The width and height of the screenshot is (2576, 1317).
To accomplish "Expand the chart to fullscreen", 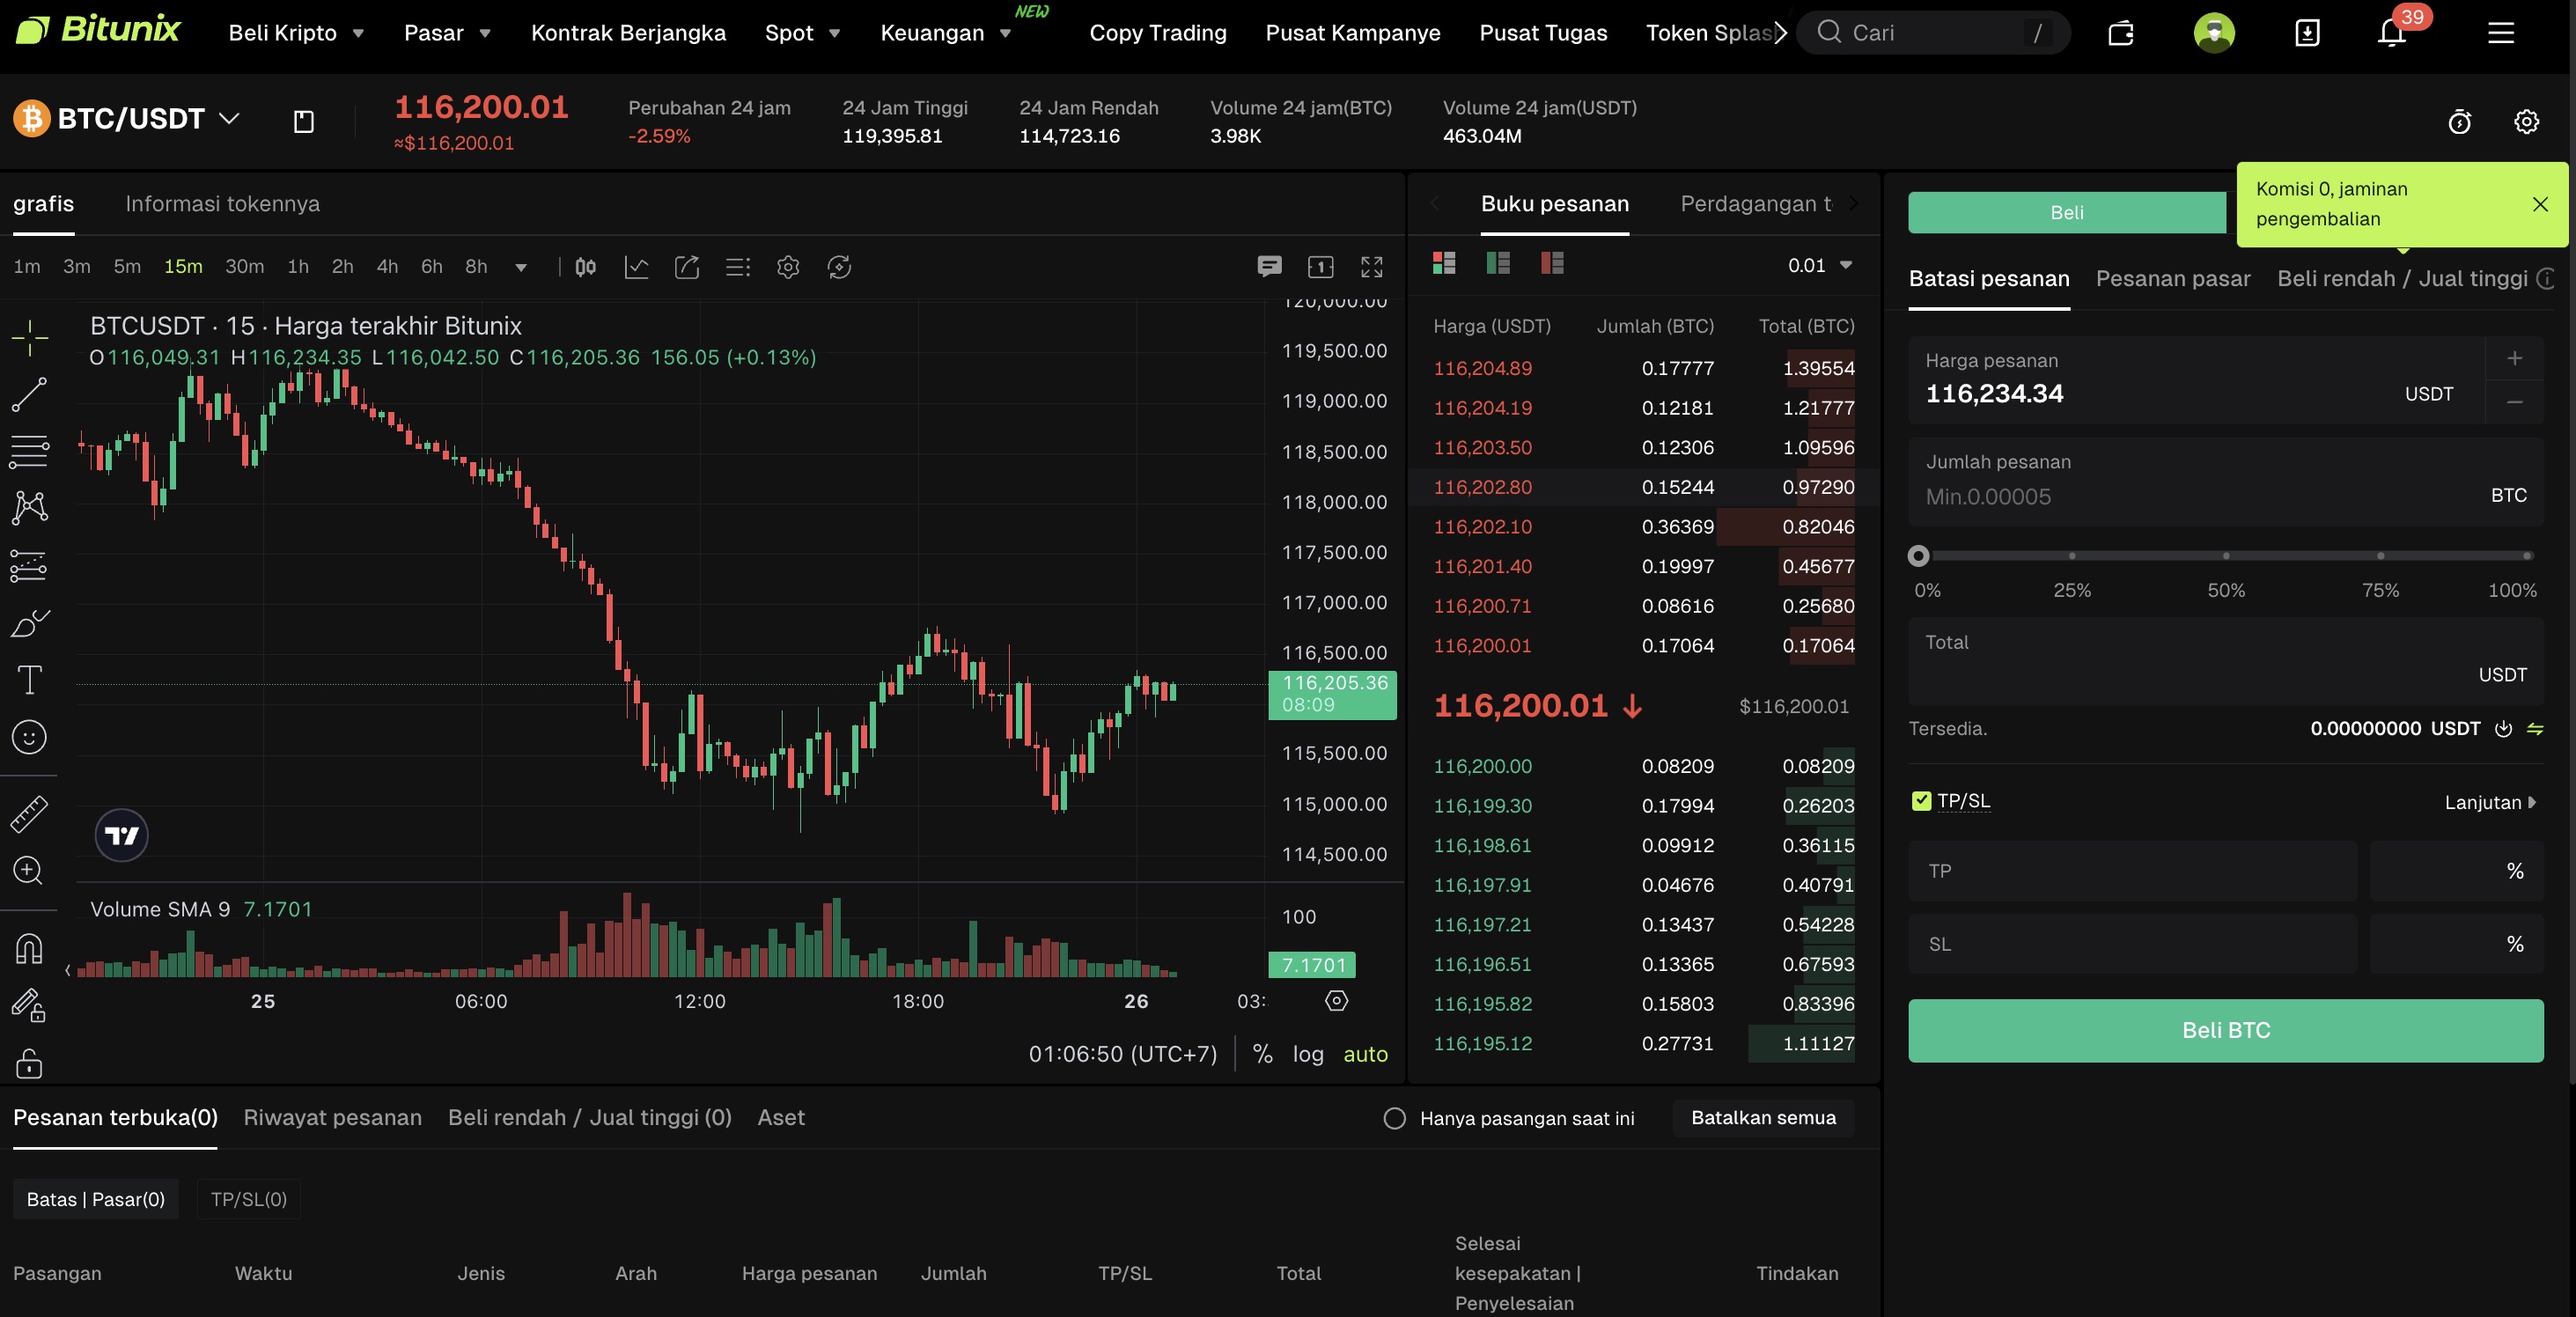I will pos(1371,267).
